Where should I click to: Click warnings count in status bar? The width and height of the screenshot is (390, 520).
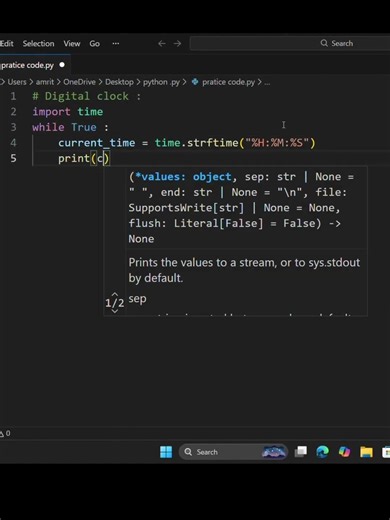coord(5,433)
